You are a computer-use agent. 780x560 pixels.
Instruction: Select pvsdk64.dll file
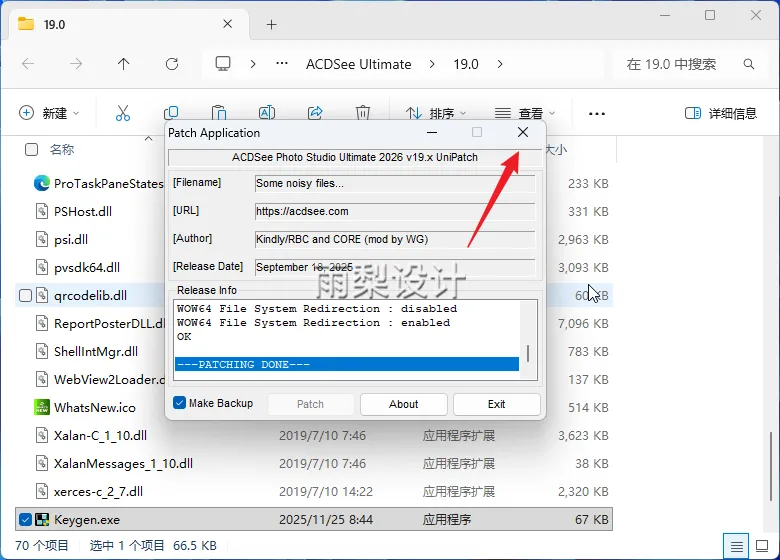point(87,268)
